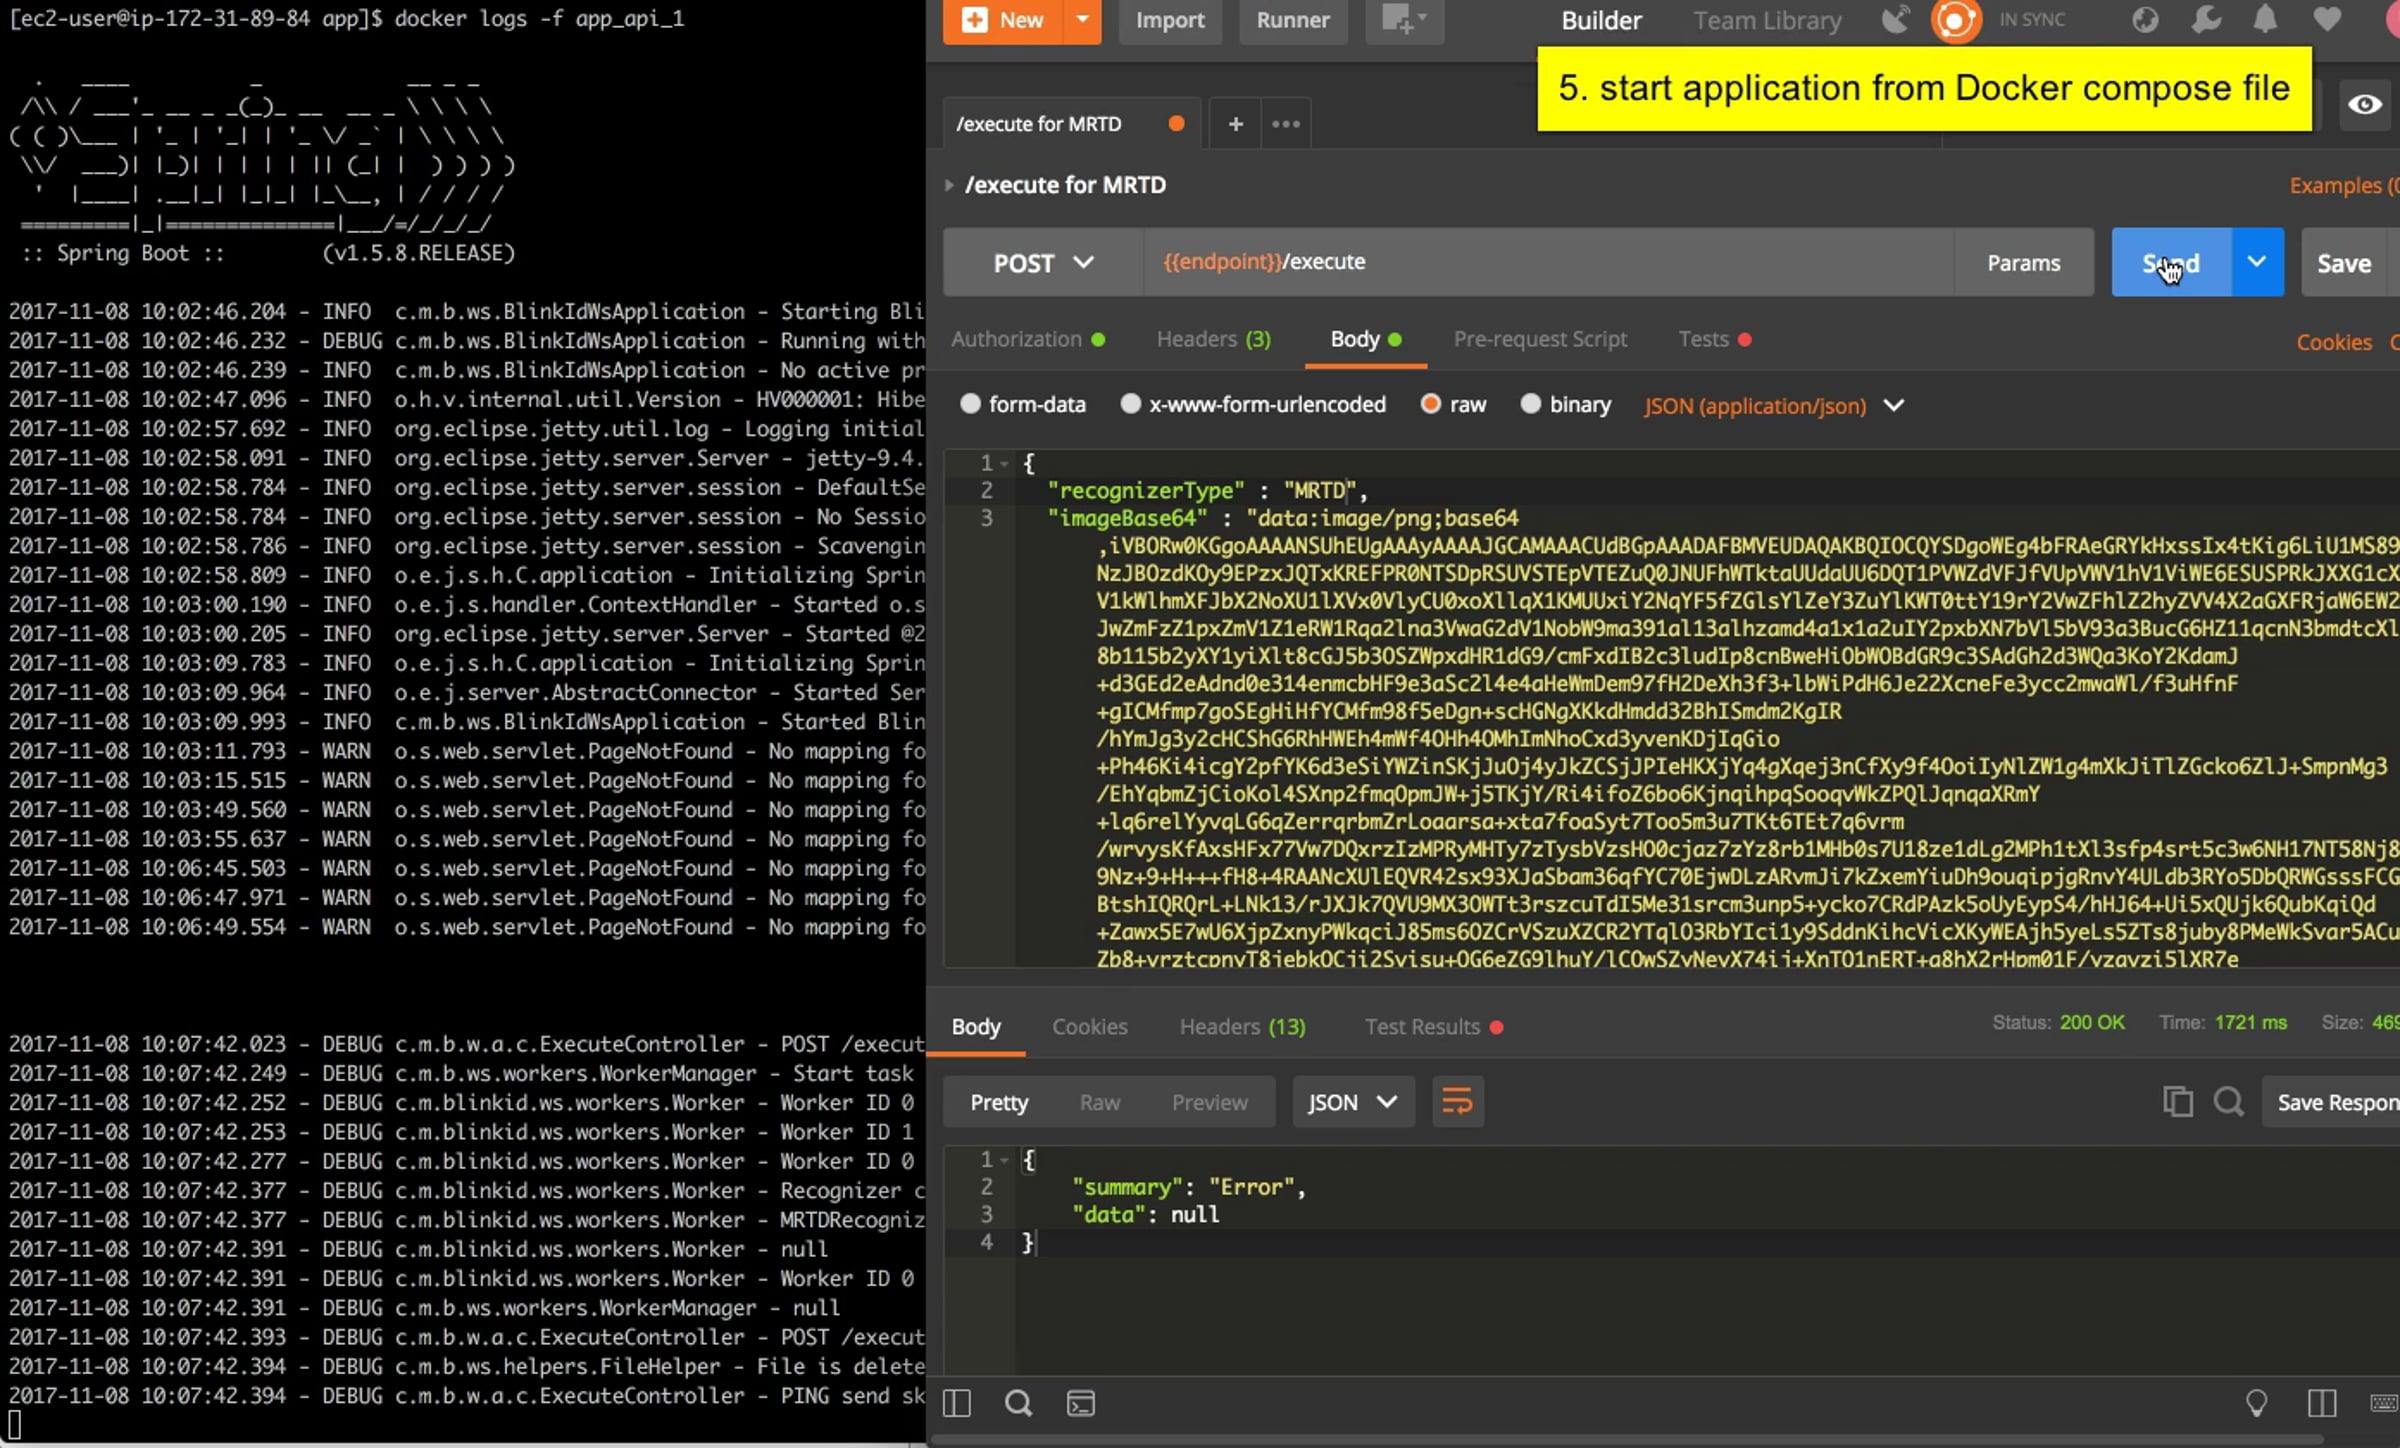Select the form-data radio button
This screenshot has width=2400, height=1448.
click(970, 404)
